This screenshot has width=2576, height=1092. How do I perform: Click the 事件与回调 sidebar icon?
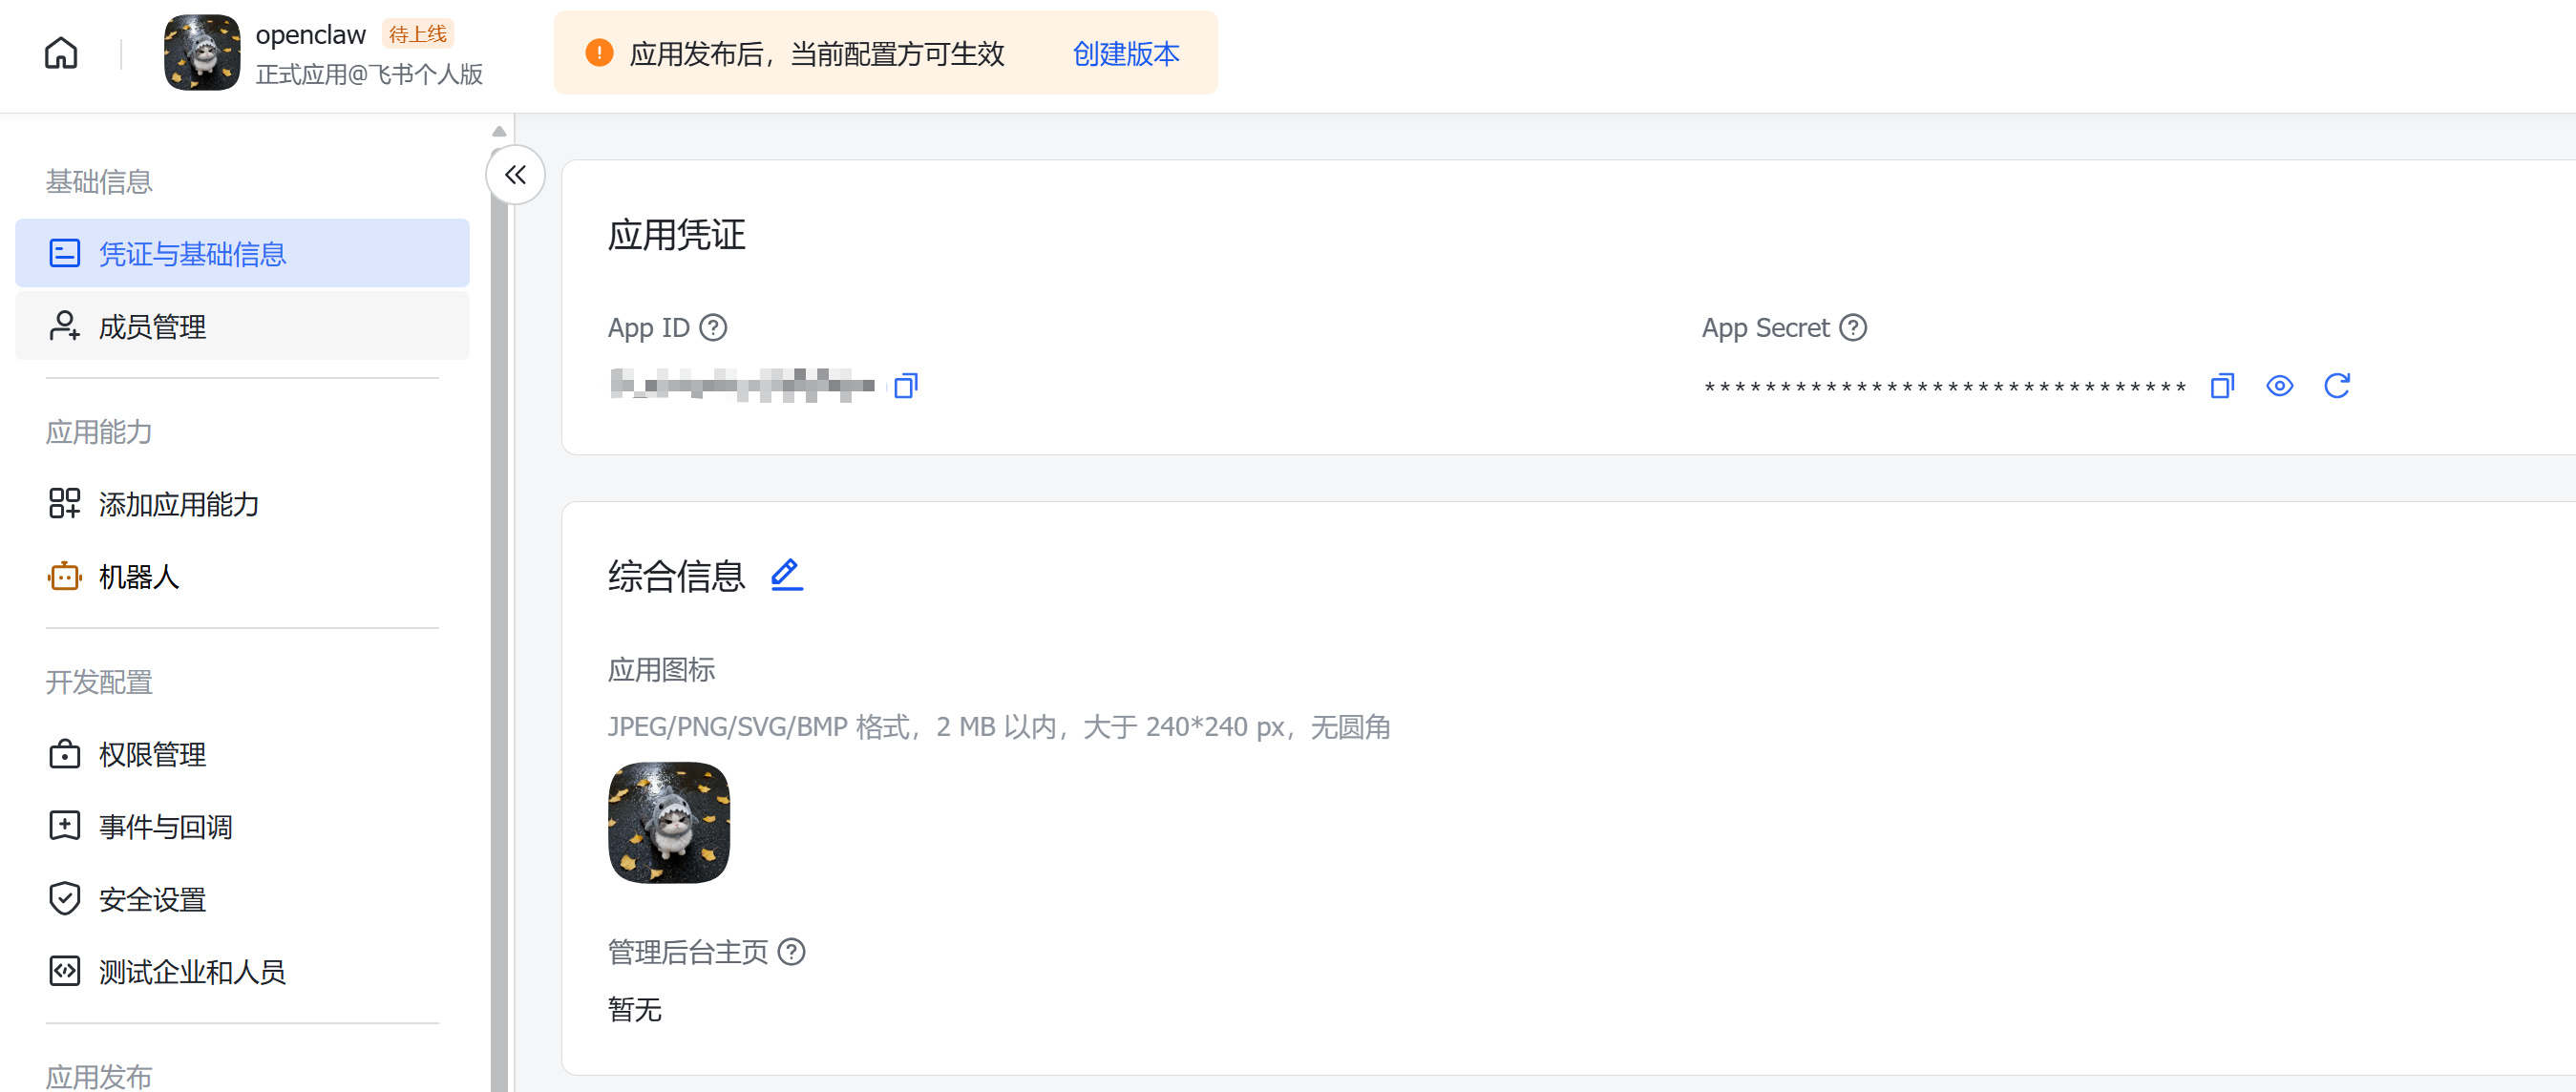(64, 825)
